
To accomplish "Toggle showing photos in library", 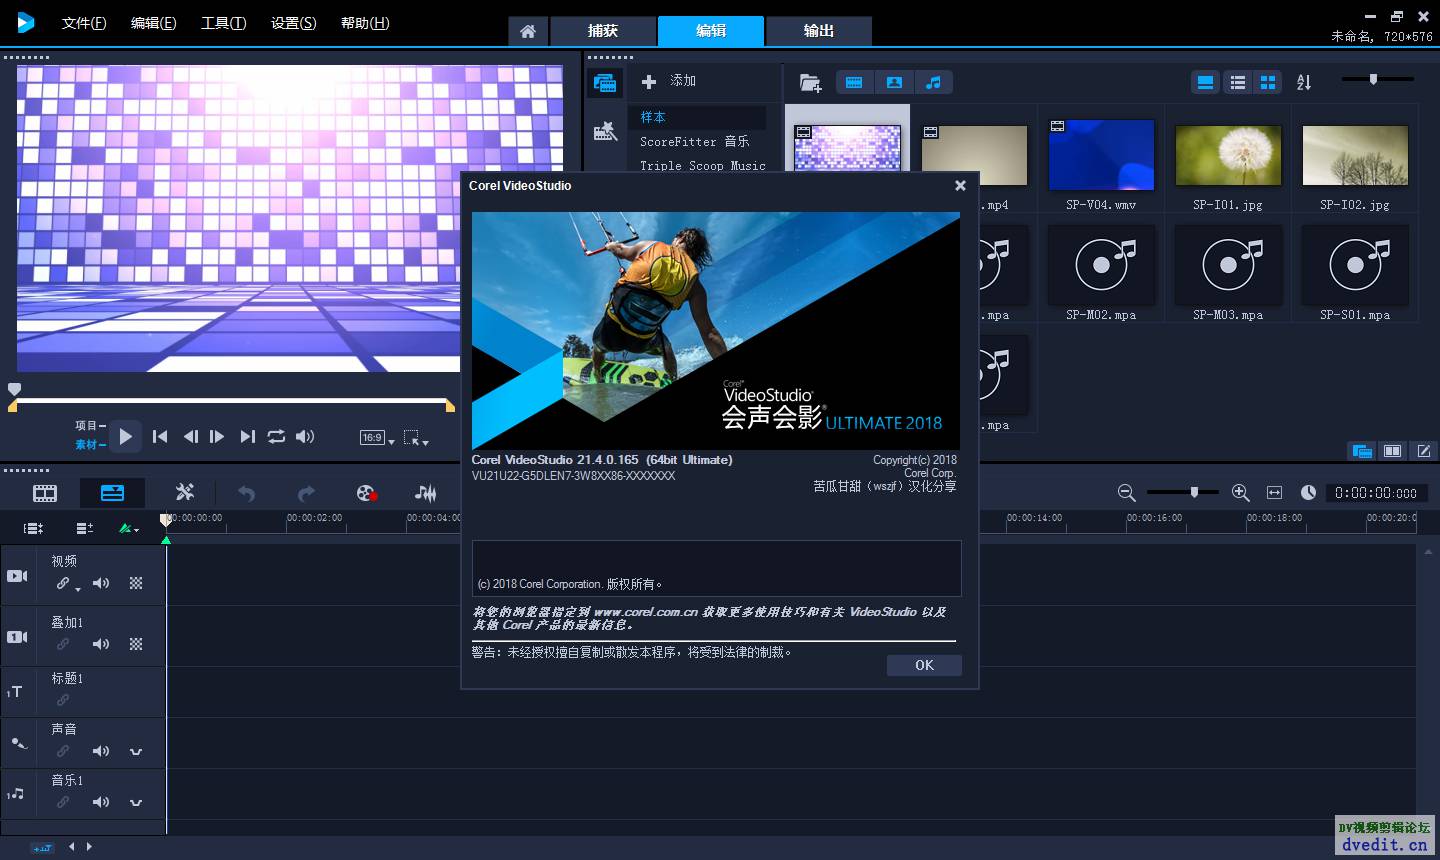I will (x=894, y=83).
